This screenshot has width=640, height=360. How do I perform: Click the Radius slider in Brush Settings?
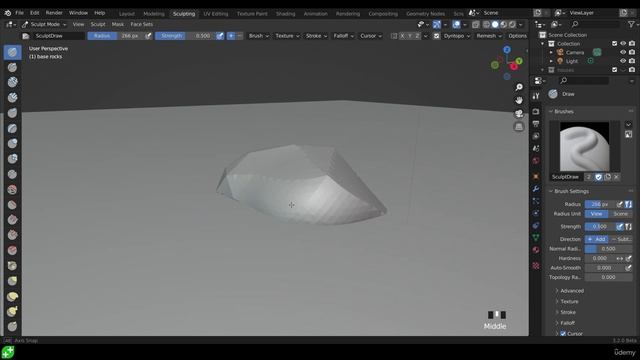[x=599, y=204]
